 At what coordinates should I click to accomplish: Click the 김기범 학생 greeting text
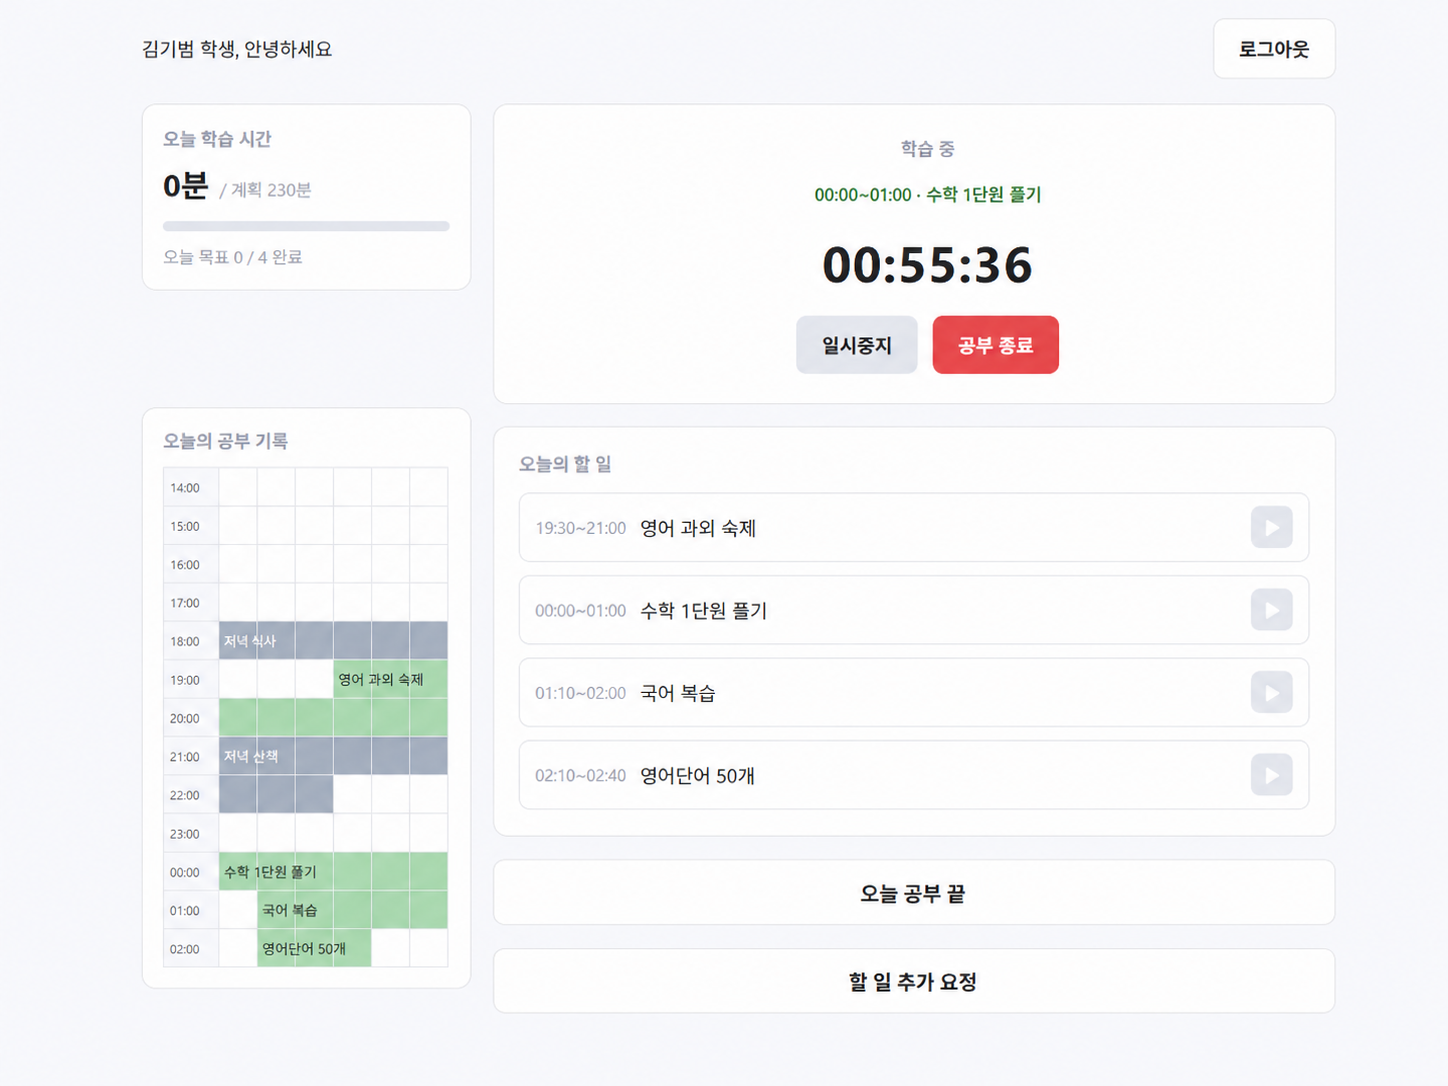click(237, 49)
